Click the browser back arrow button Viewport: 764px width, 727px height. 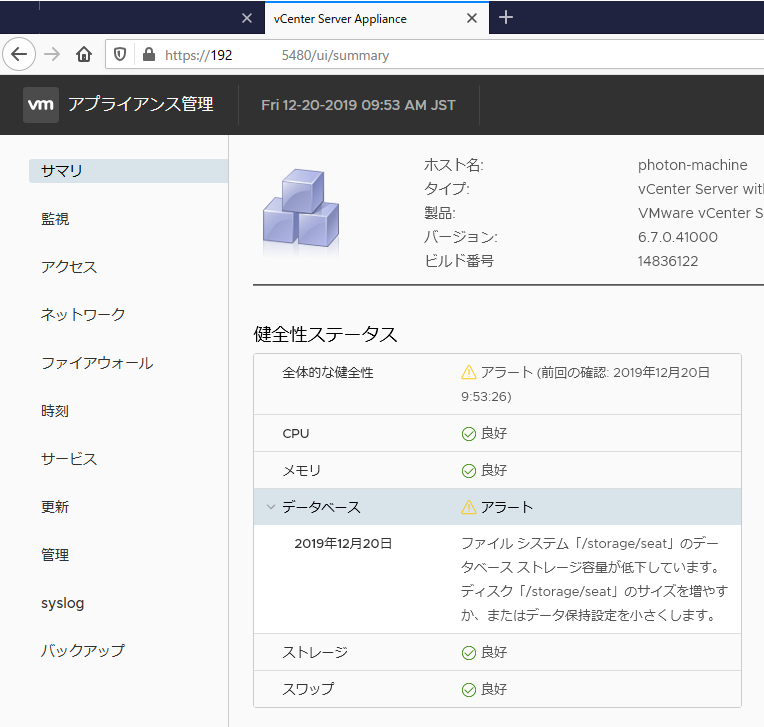click(19, 54)
